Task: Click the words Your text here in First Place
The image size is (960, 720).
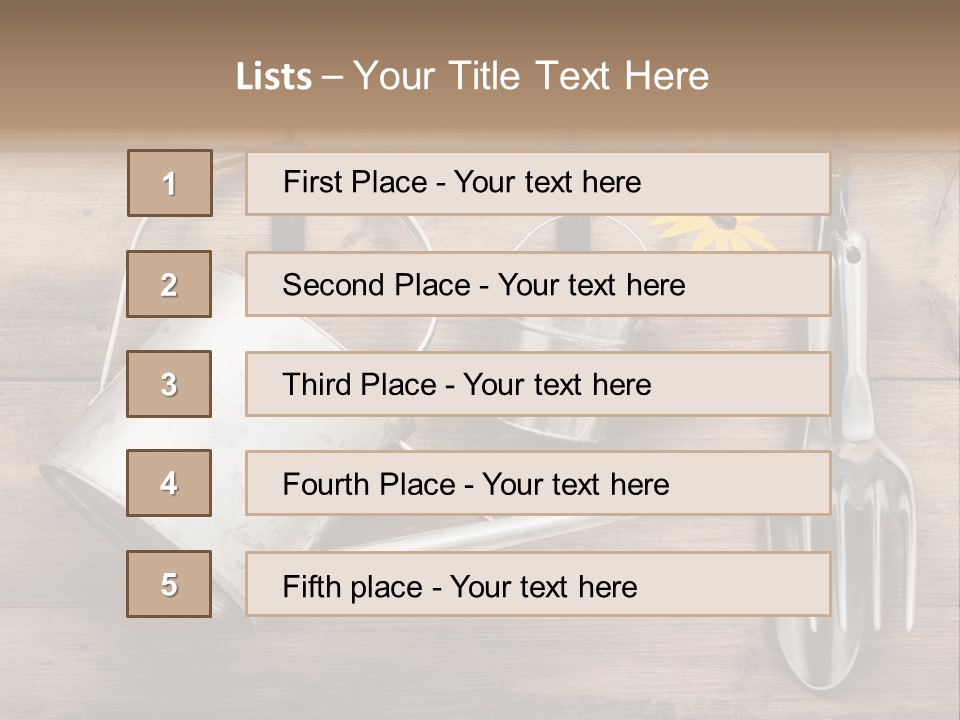Action: coord(547,182)
